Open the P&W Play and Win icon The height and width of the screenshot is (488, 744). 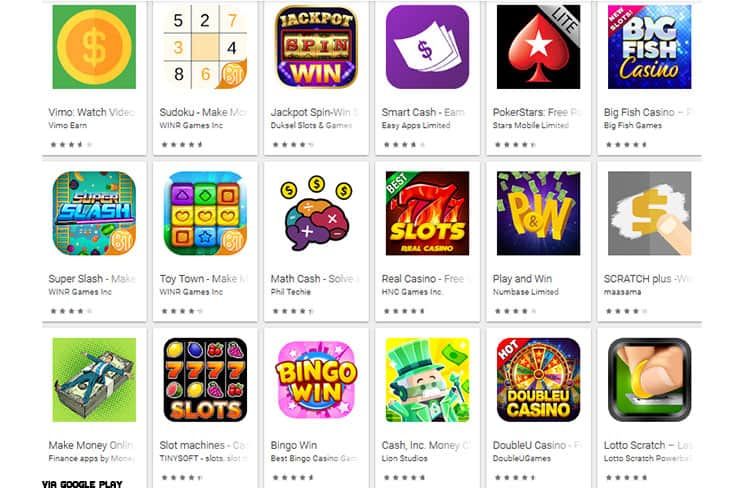[538, 213]
